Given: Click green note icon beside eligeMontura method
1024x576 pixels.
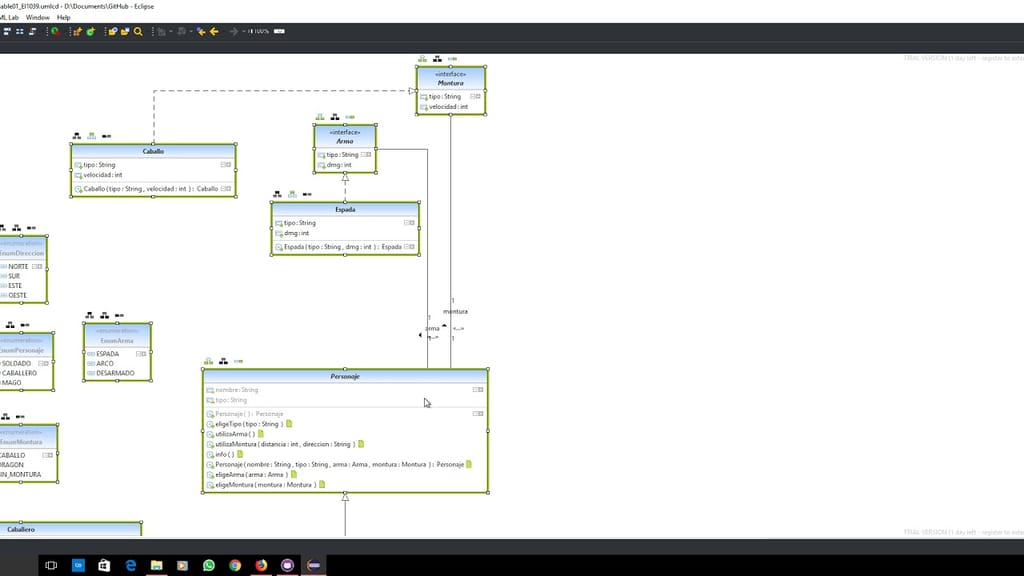Looking at the screenshot, I should (x=322, y=485).
